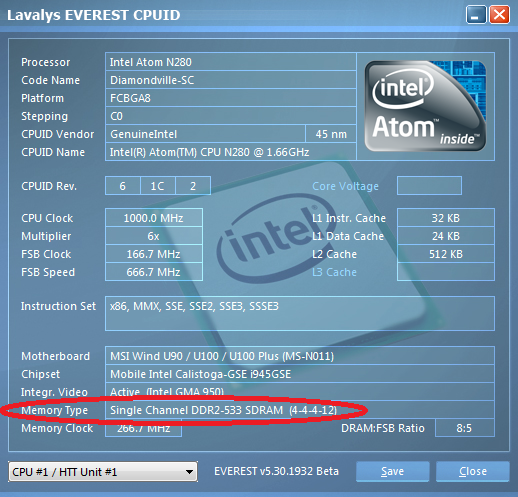Click CPUID Rev. field showing 6
The image size is (518, 497).
[123, 186]
